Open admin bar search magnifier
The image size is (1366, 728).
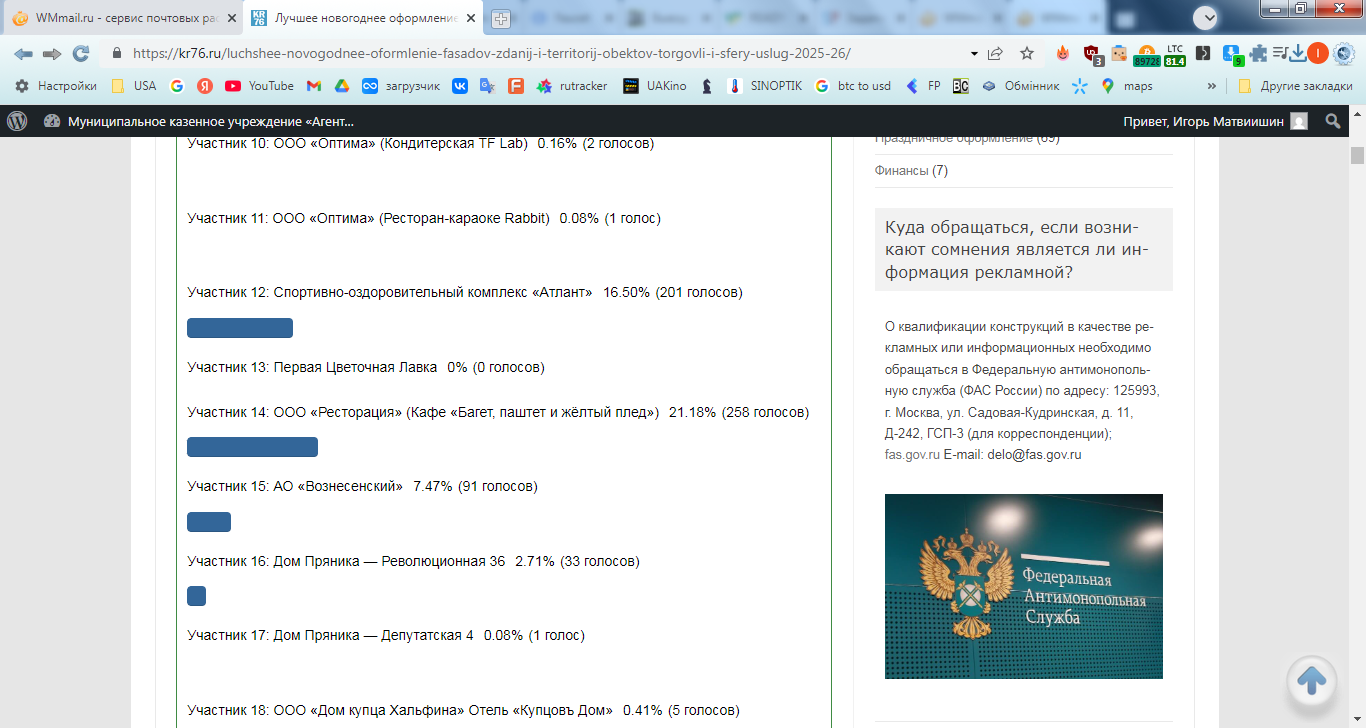pyautogui.click(x=1332, y=121)
